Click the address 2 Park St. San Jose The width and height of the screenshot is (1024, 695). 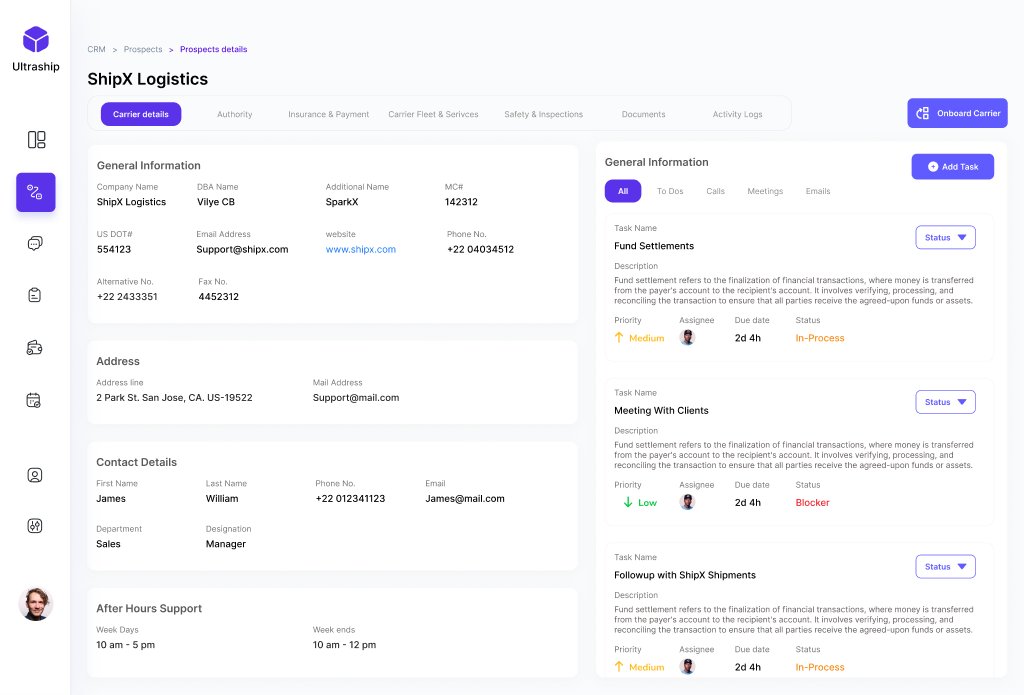[x=174, y=398]
